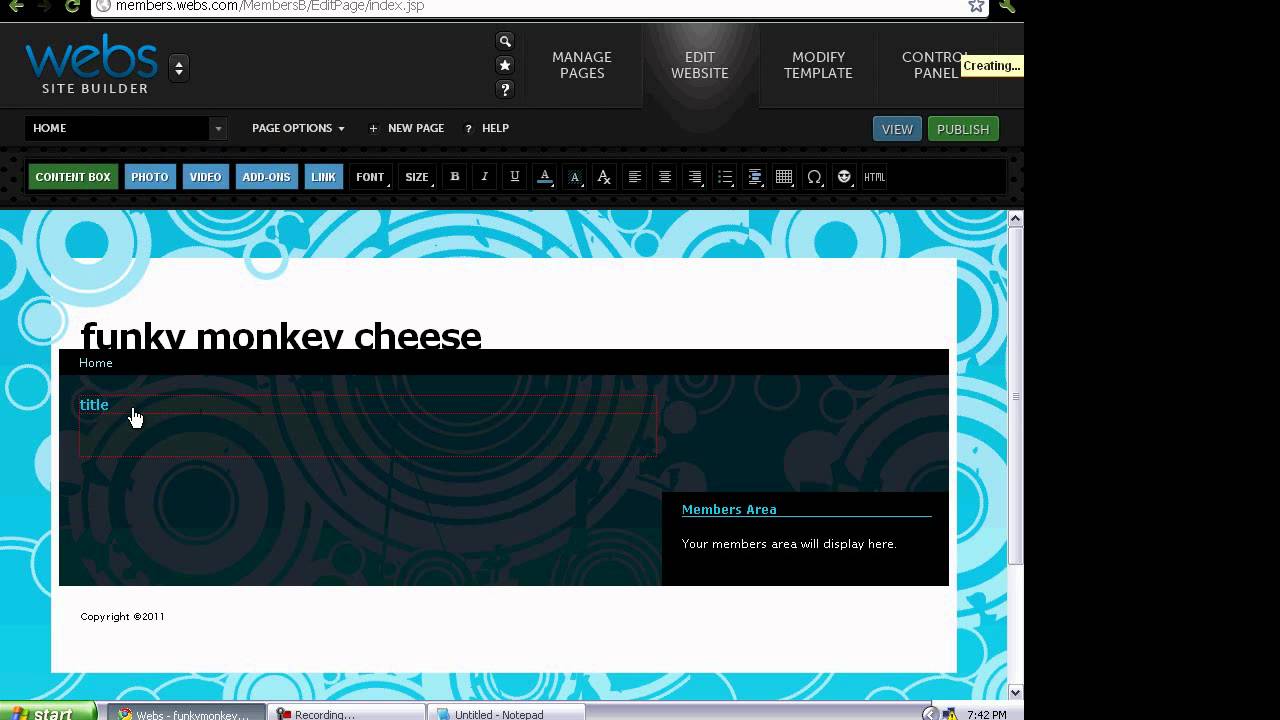Expand hidden system tray icons arrow

click(930, 714)
